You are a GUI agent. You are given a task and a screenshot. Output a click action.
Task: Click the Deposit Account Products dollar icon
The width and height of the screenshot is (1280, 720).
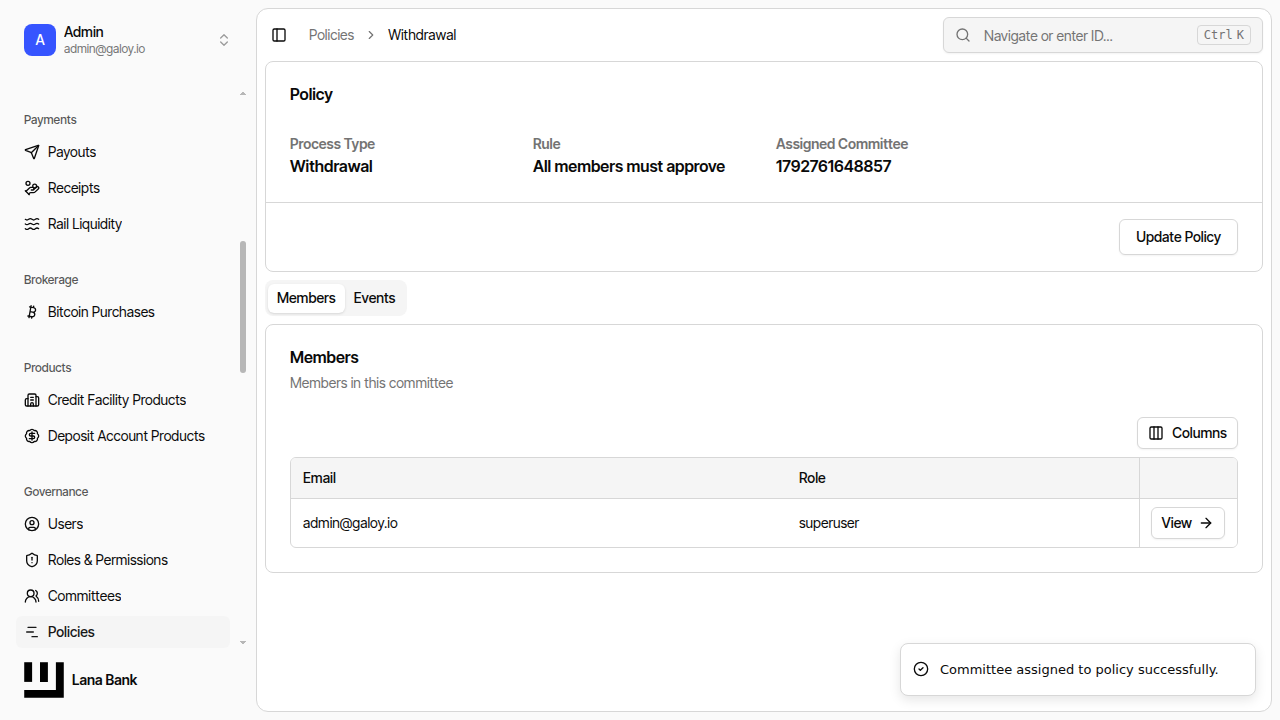click(x=32, y=436)
